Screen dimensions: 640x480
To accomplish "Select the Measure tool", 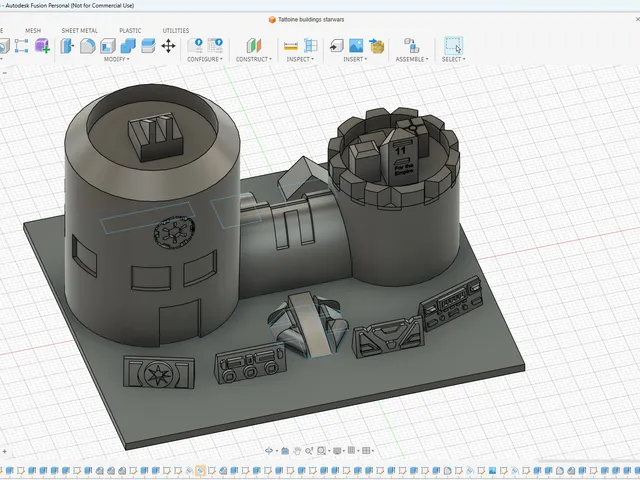I will click(291, 46).
